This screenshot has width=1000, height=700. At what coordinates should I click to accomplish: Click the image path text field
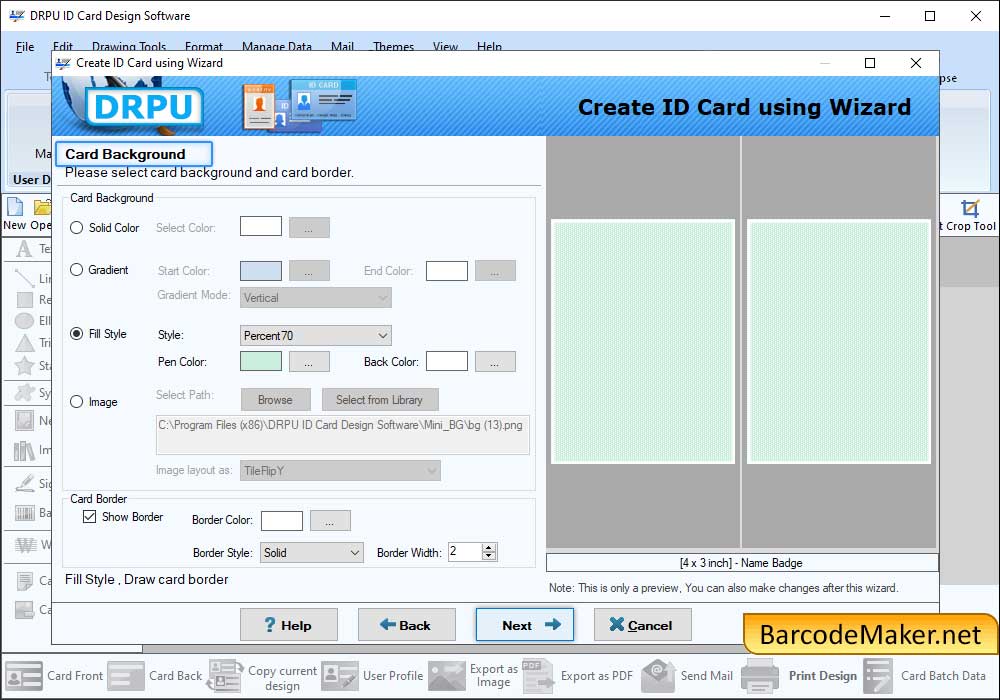point(342,435)
